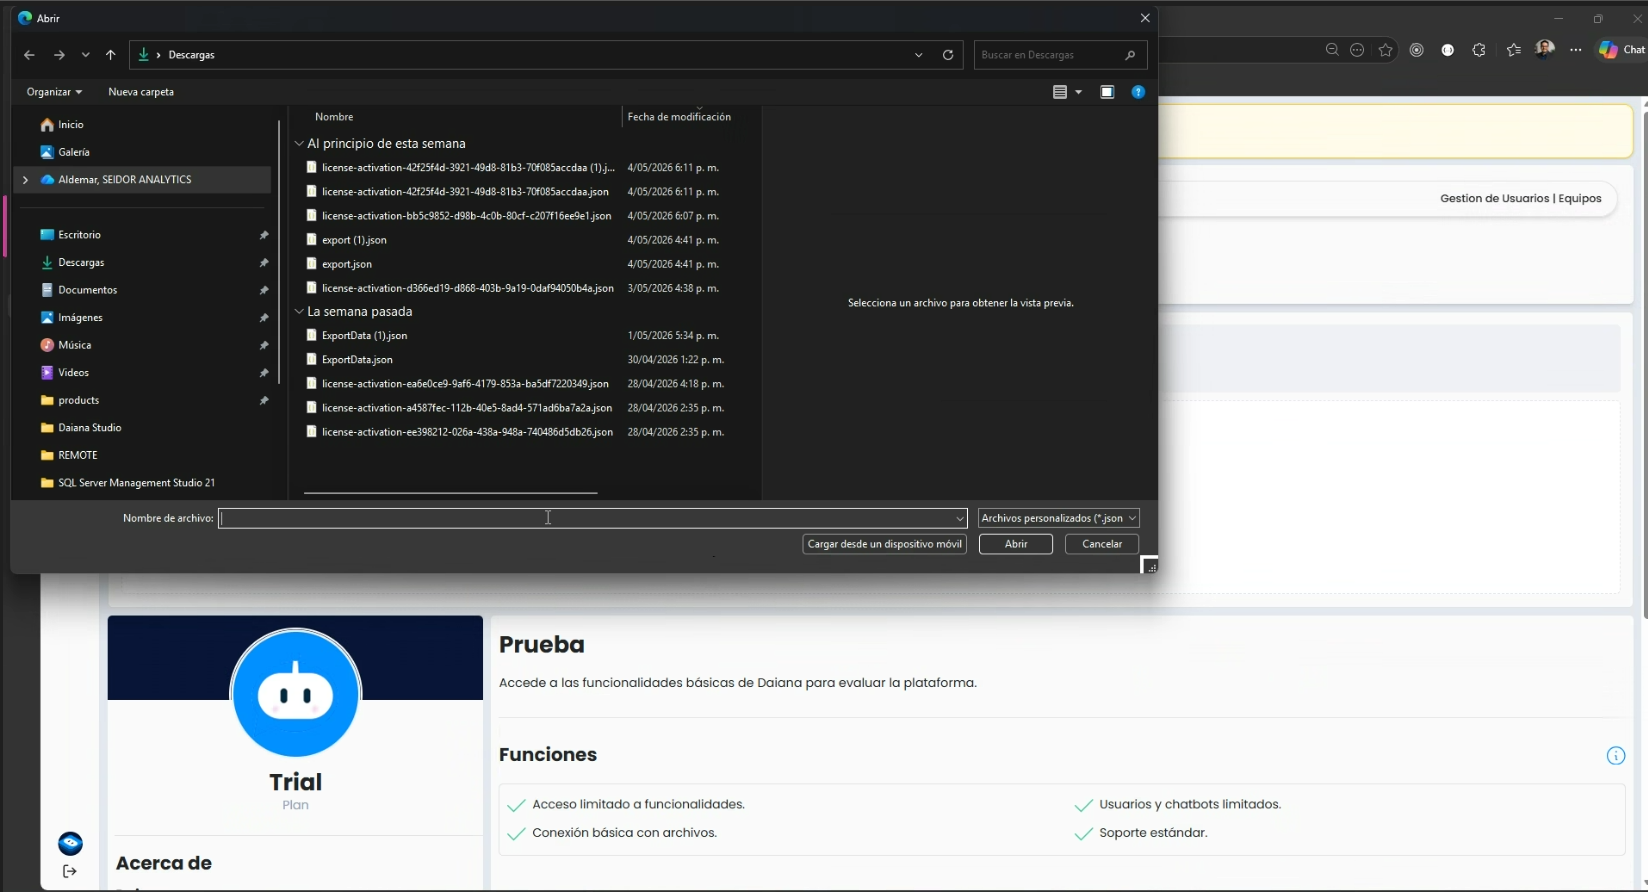Refresh the Descargas folder listing
1648x892 pixels.
tap(948, 55)
